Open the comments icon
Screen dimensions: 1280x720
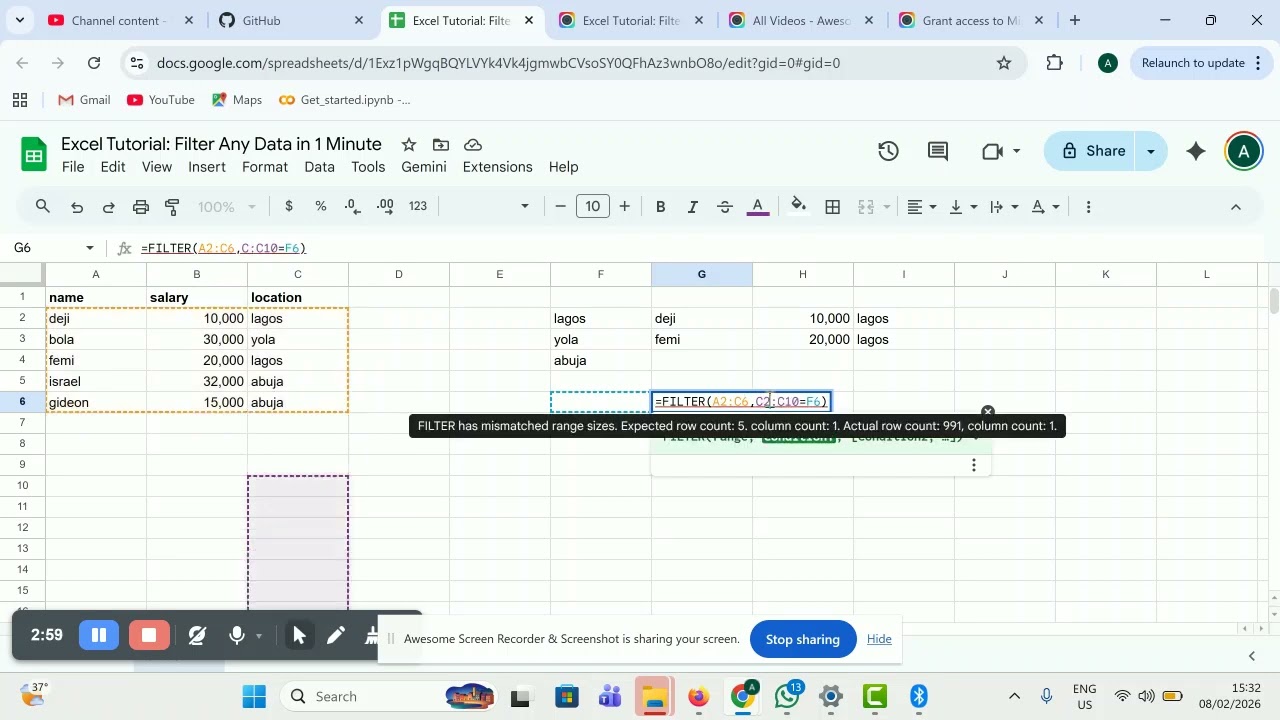(x=938, y=151)
